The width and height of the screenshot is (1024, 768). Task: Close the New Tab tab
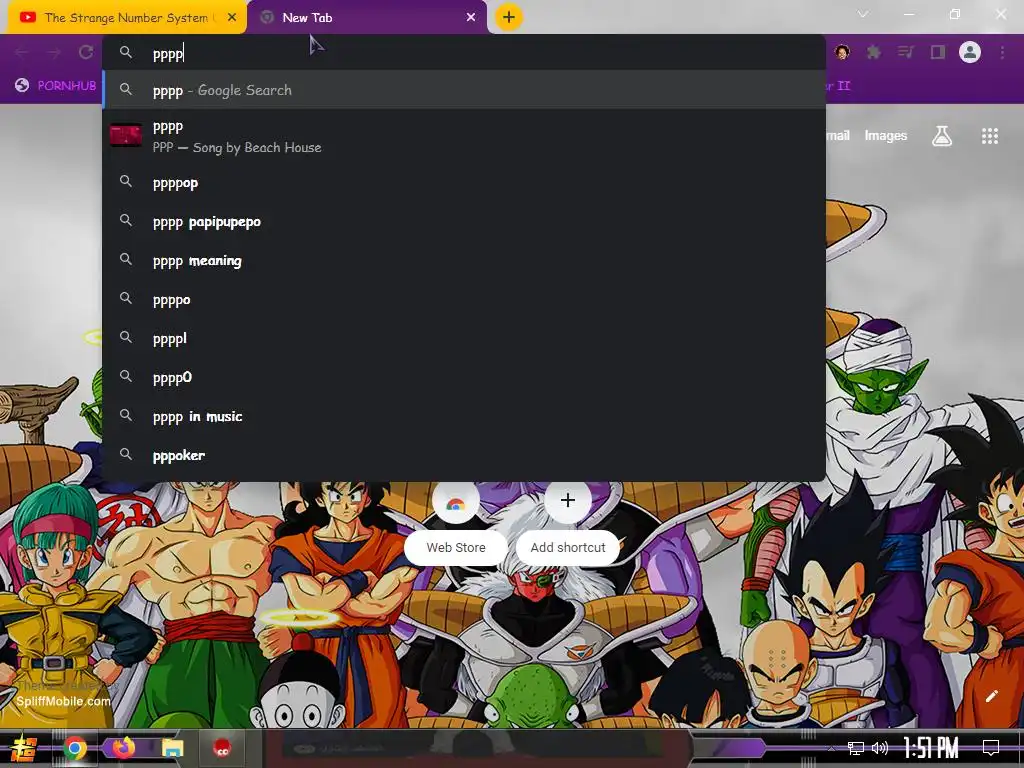pyautogui.click(x=471, y=18)
